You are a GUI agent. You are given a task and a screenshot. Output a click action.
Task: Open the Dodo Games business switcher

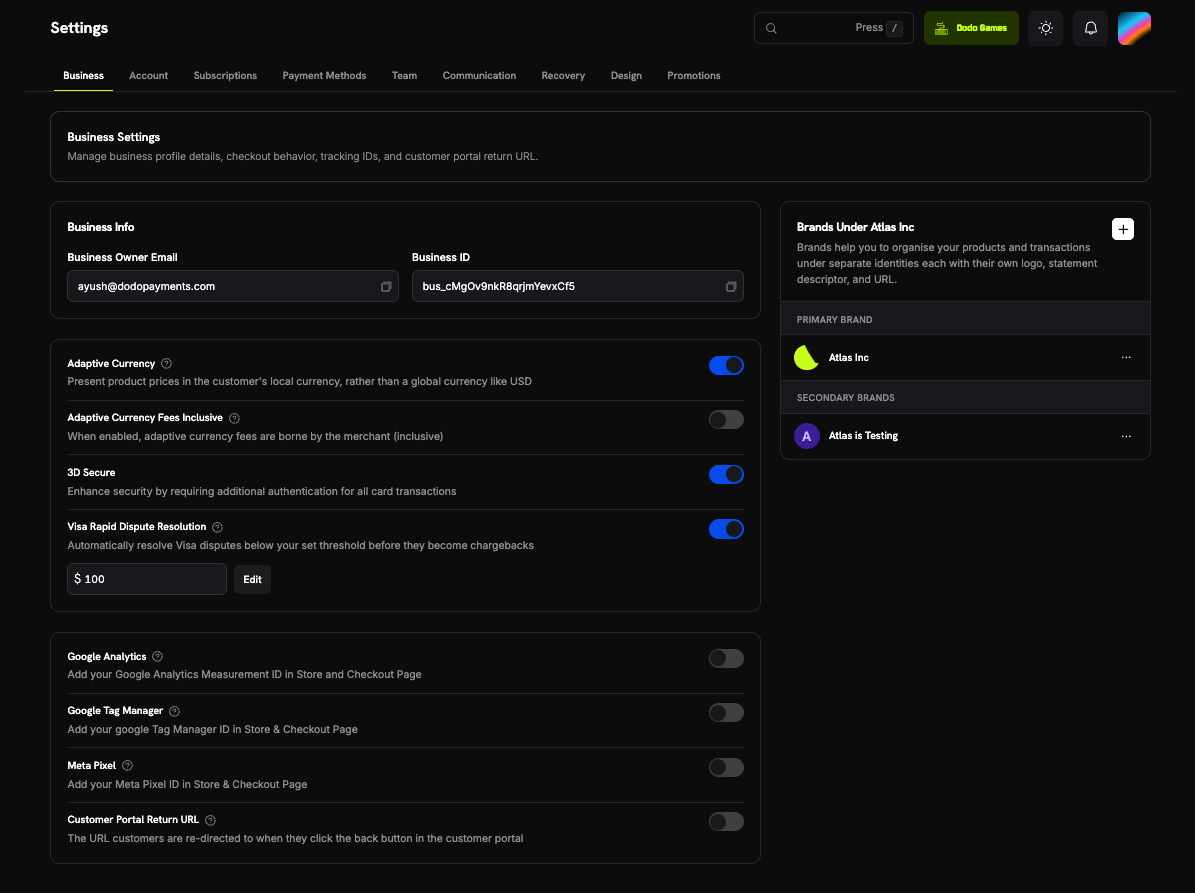tap(971, 28)
